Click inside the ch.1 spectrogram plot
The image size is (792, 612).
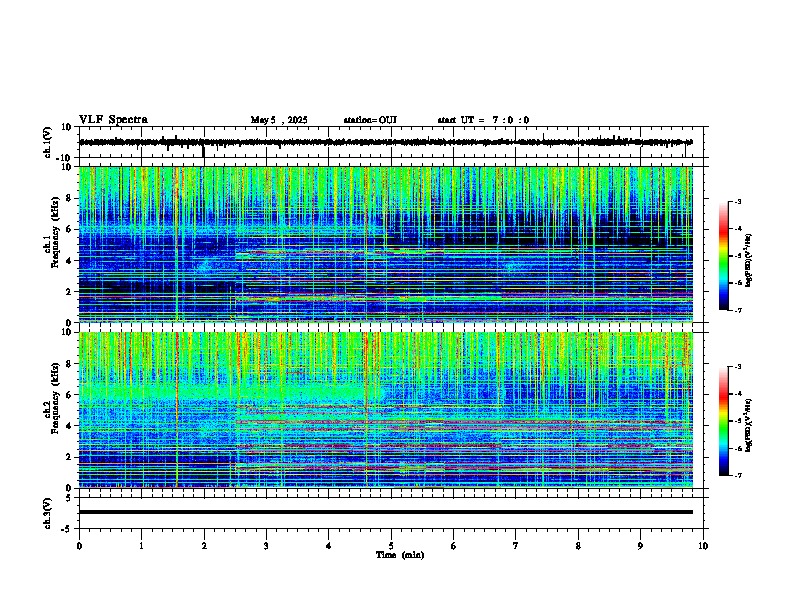tap(386, 244)
